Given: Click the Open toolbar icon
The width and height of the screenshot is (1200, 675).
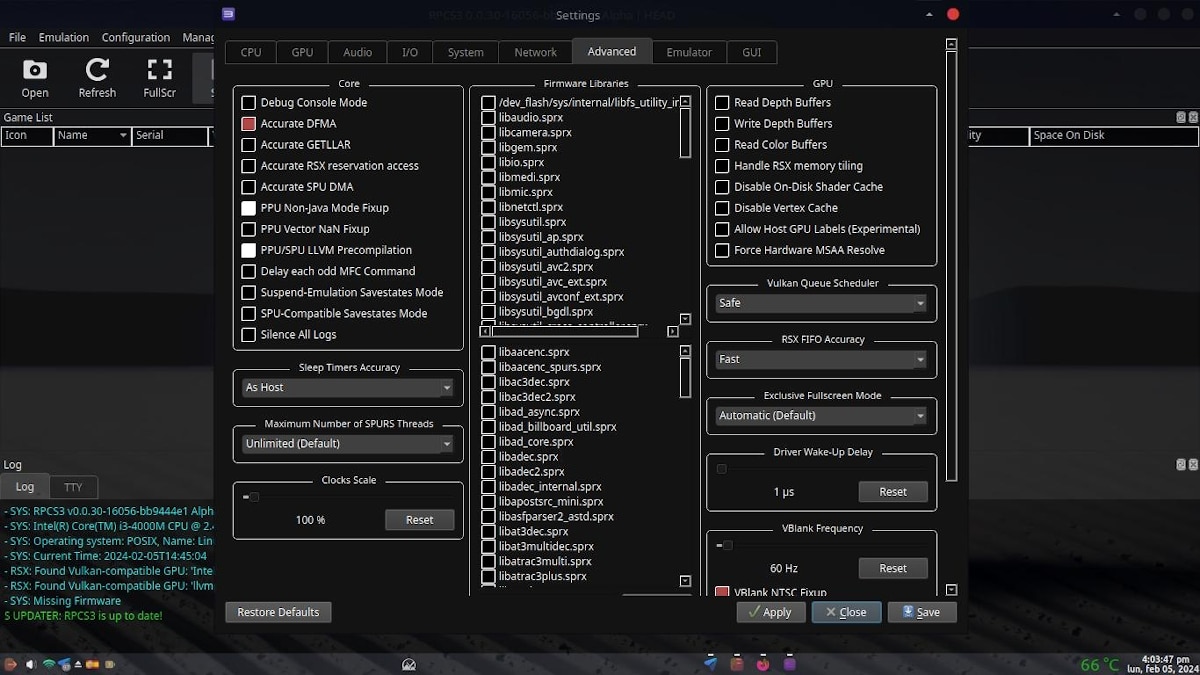Looking at the screenshot, I should point(35,78).
